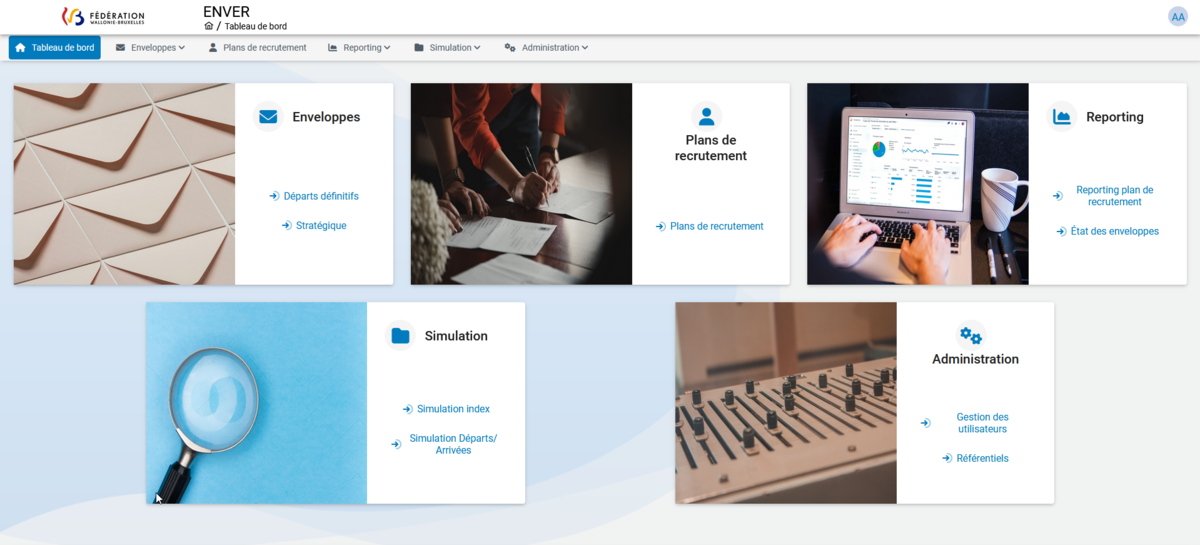This screenshot has height=545, width=1200.
Task: Open Plans de recrutement in the navbar
Action: [x=257, y=48]
